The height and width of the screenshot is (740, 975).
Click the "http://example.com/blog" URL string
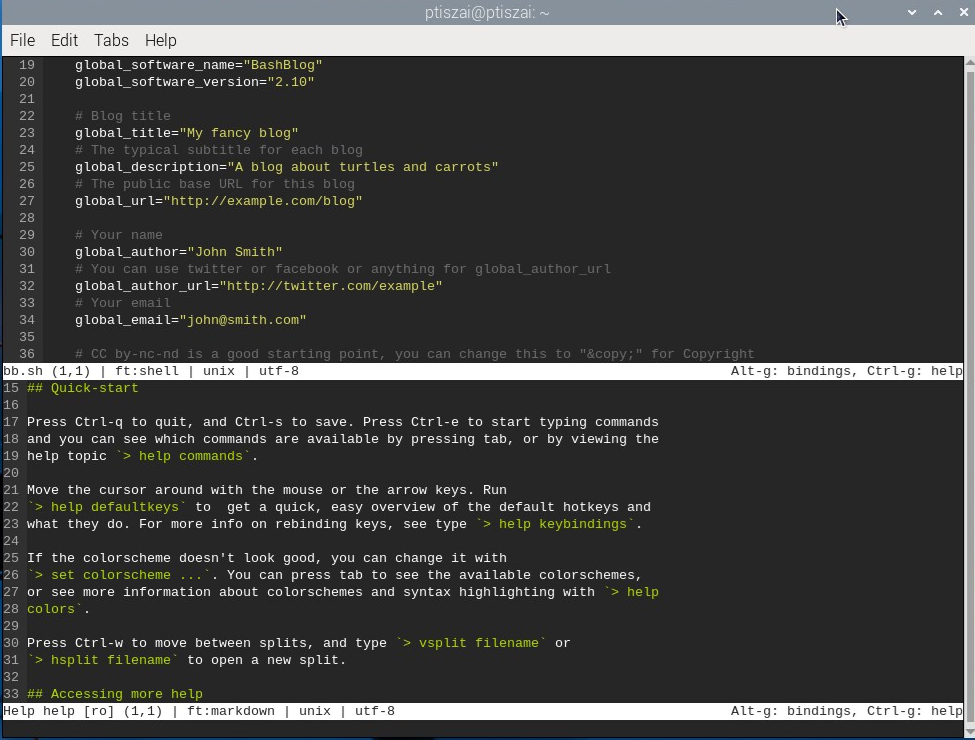tap(263, 201)
